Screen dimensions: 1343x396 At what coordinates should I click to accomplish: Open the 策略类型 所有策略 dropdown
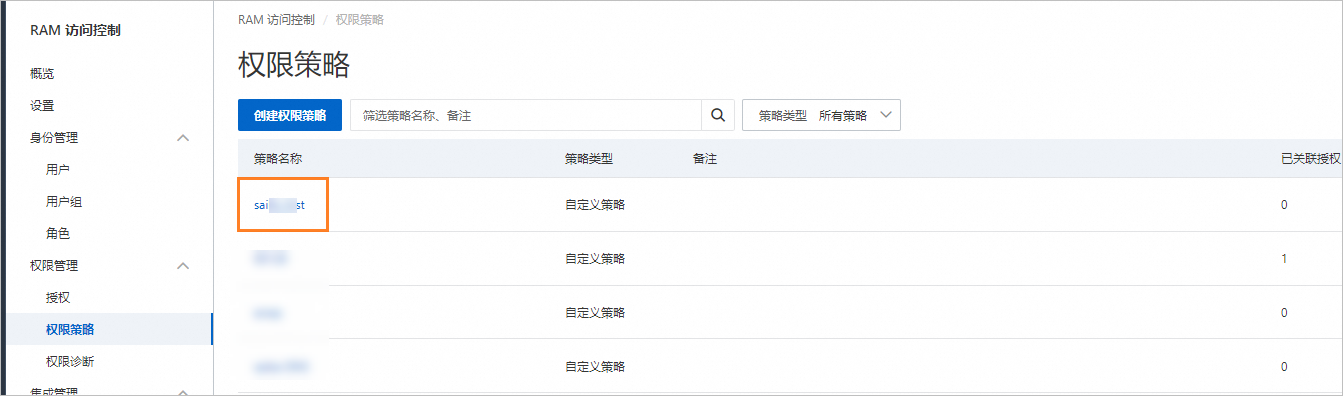[822, 115]
